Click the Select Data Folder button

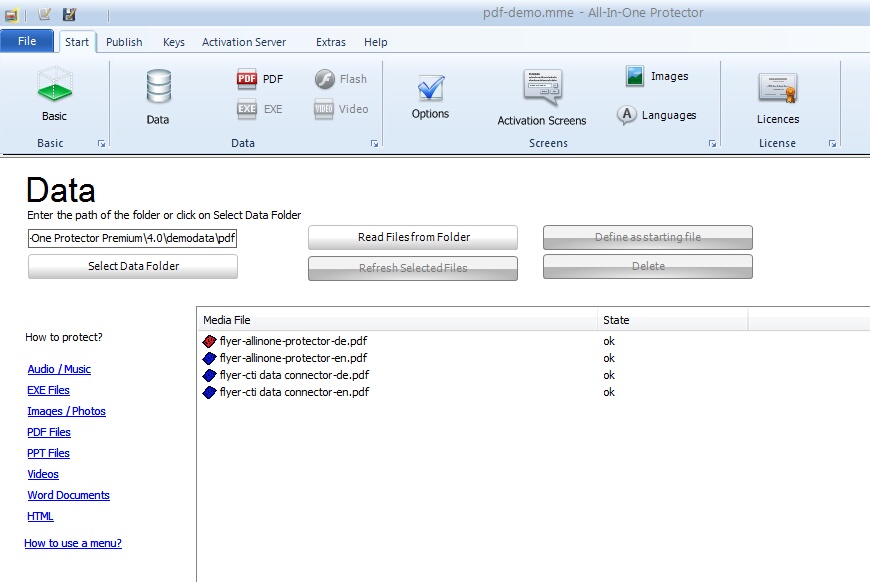[133, 266]
